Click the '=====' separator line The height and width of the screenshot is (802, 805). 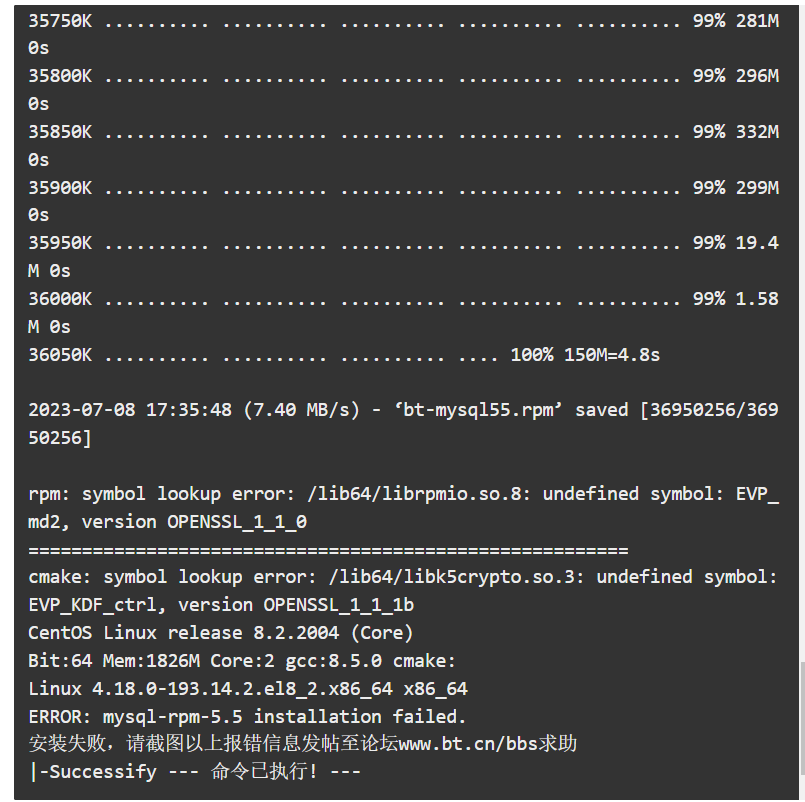click(328, 551)
